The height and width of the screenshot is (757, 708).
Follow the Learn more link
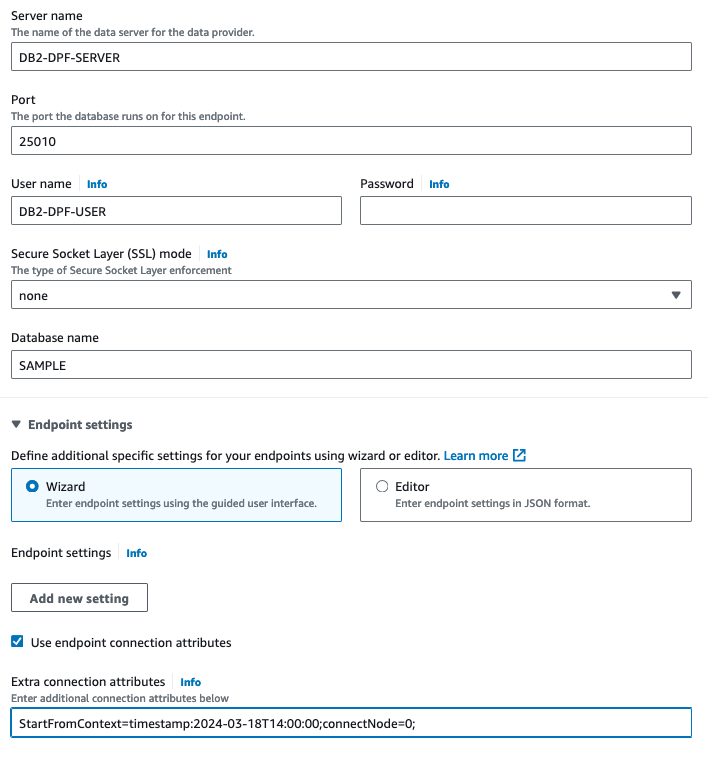[x=476, y=456]
